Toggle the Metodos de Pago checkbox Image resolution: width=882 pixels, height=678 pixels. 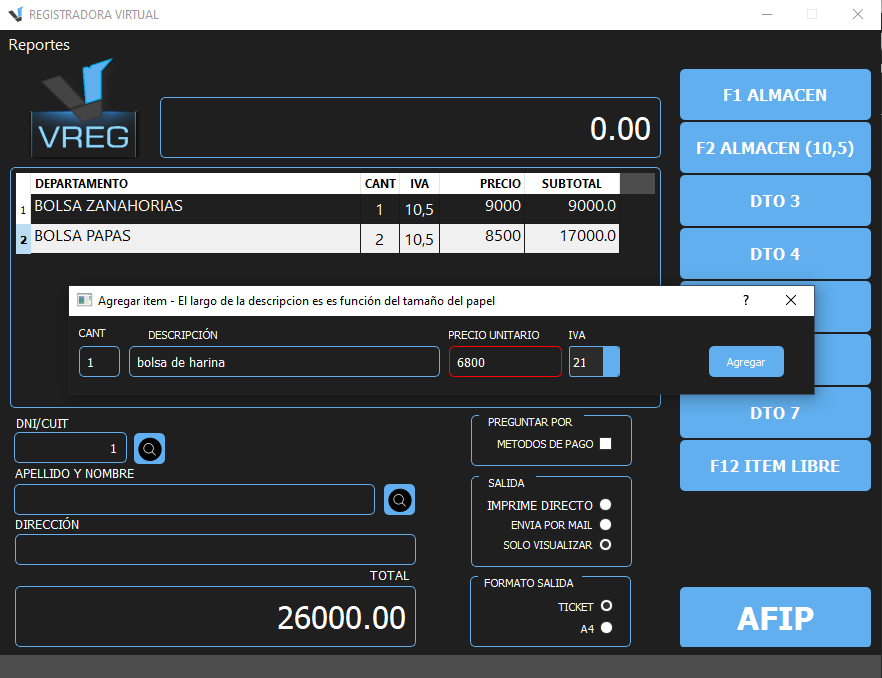tap(605, 444)
